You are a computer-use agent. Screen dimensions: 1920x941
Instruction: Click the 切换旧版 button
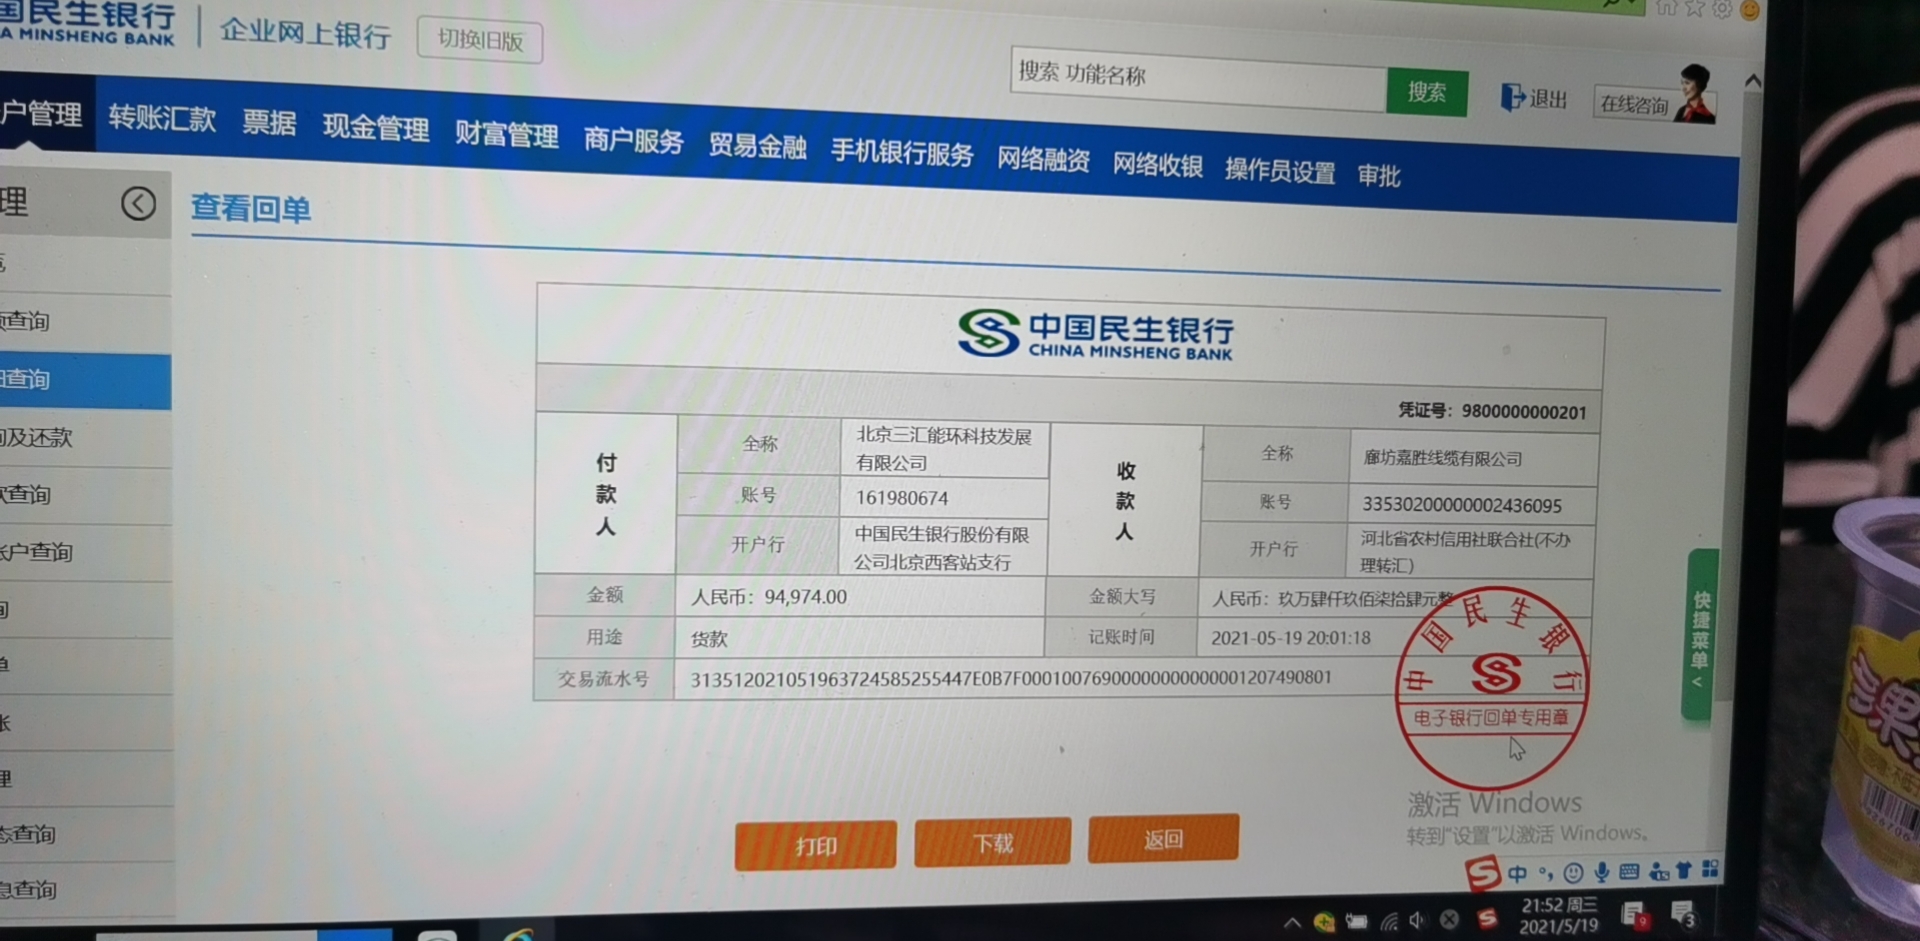click(x=480, y=40)
